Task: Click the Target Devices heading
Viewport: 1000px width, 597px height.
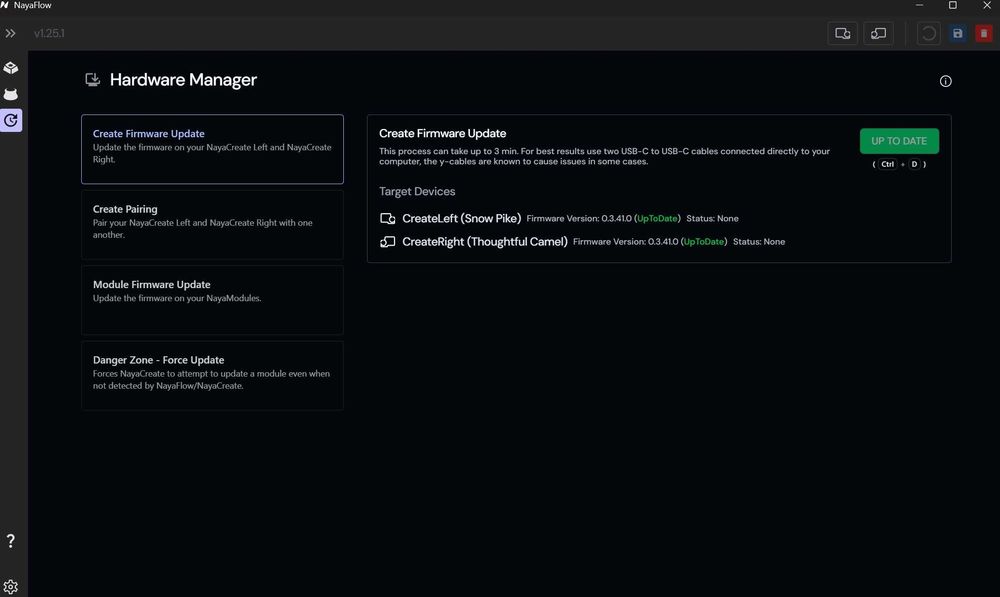Action: [417, 191]
